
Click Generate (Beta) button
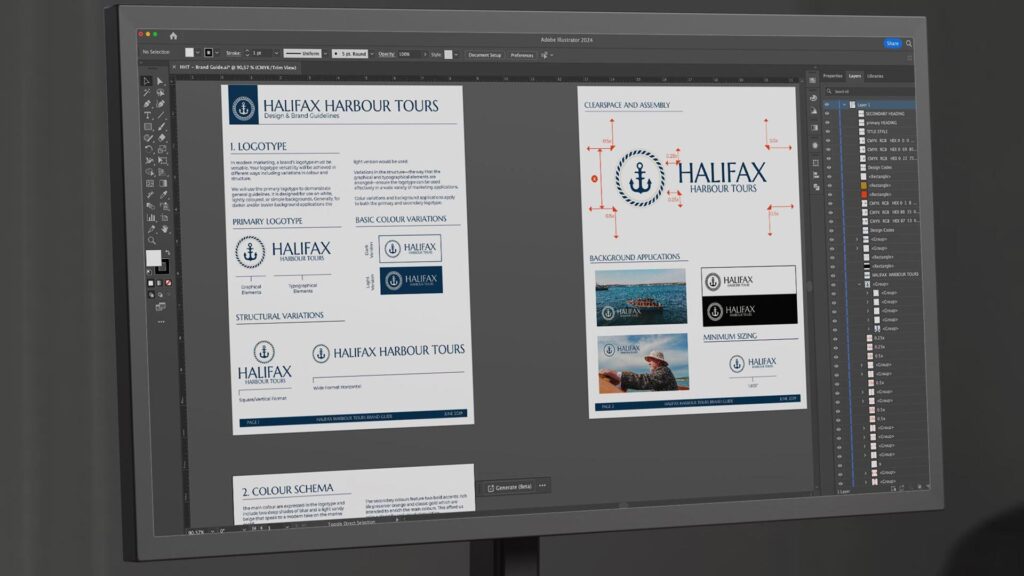[x=509, y=487]
